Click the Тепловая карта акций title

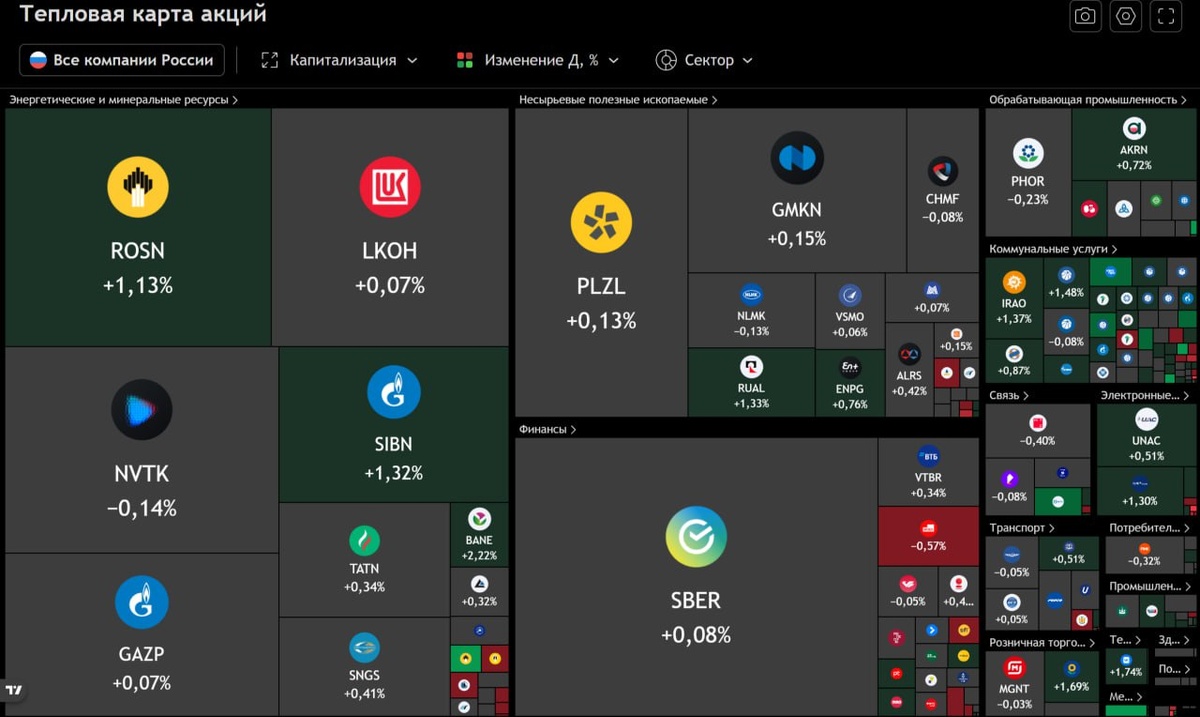coord(144,15)
